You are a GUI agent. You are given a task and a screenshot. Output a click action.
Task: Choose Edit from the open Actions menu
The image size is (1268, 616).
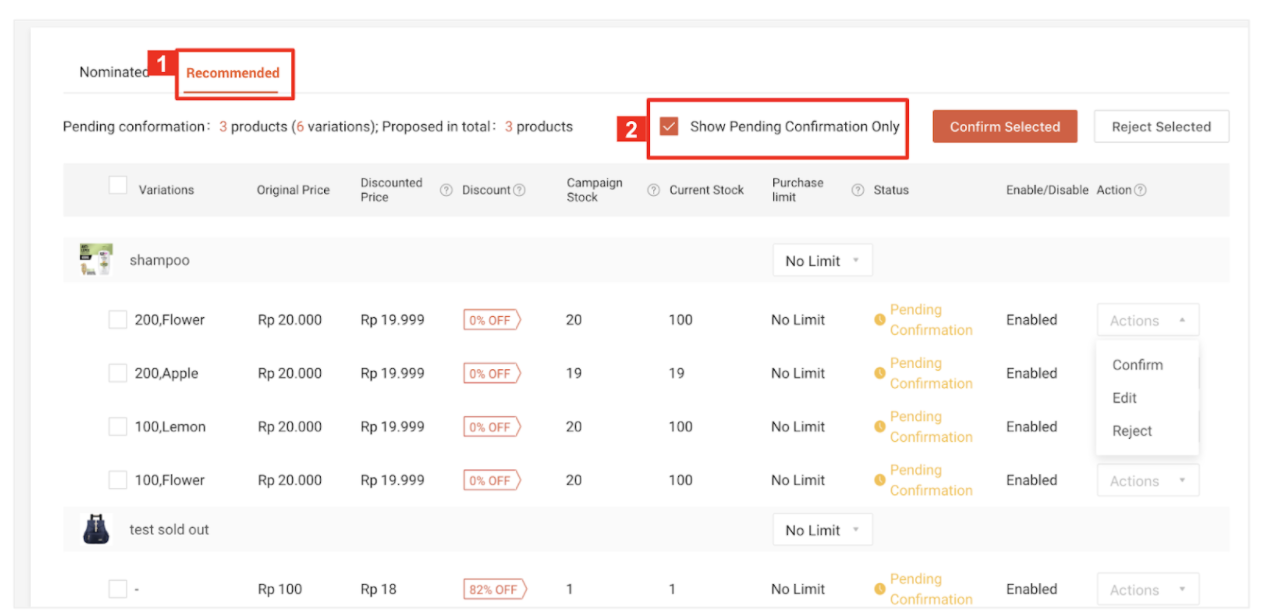[1124, 397]
